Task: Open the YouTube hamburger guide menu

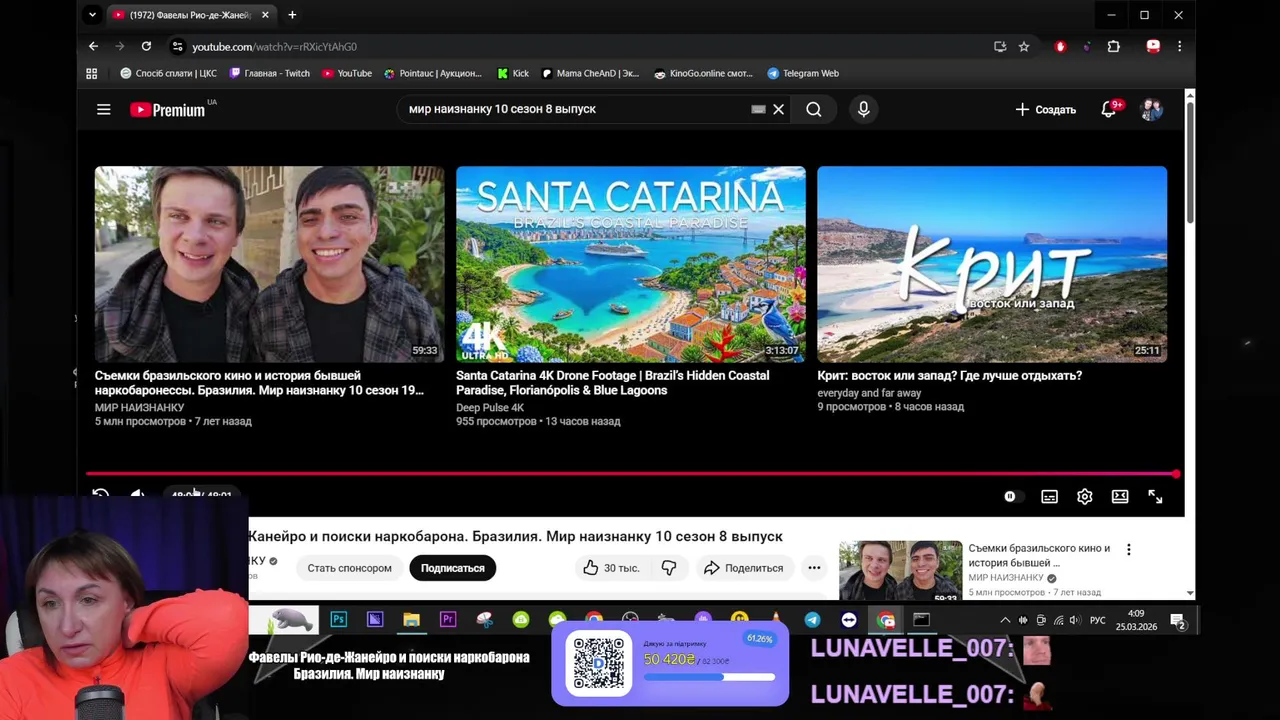Action: pos(103,109)
